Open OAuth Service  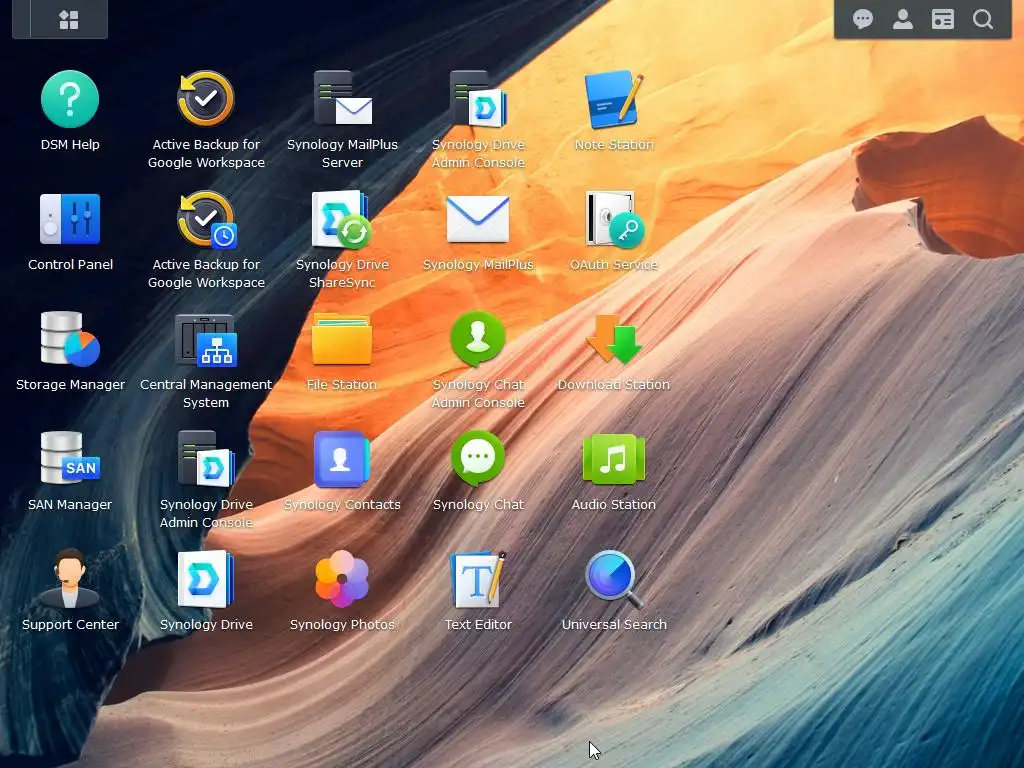[x=614, y=219]
